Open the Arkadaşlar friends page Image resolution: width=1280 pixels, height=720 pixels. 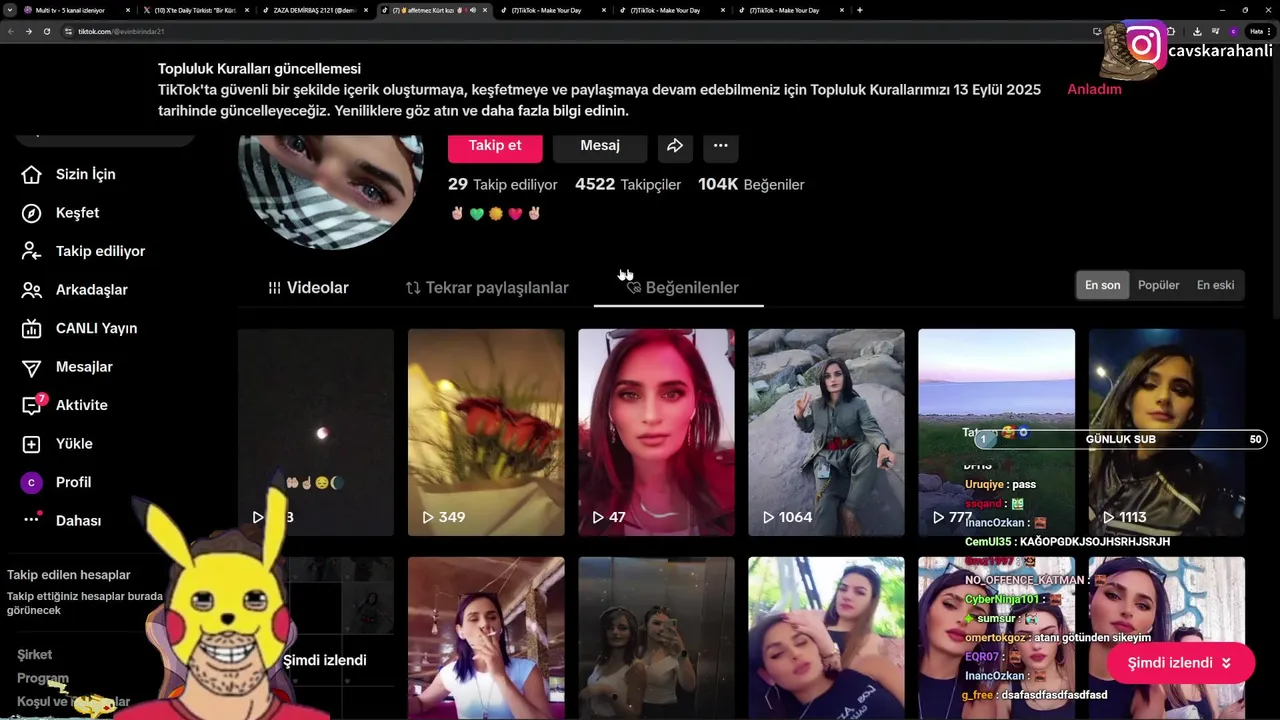[74, 290]
